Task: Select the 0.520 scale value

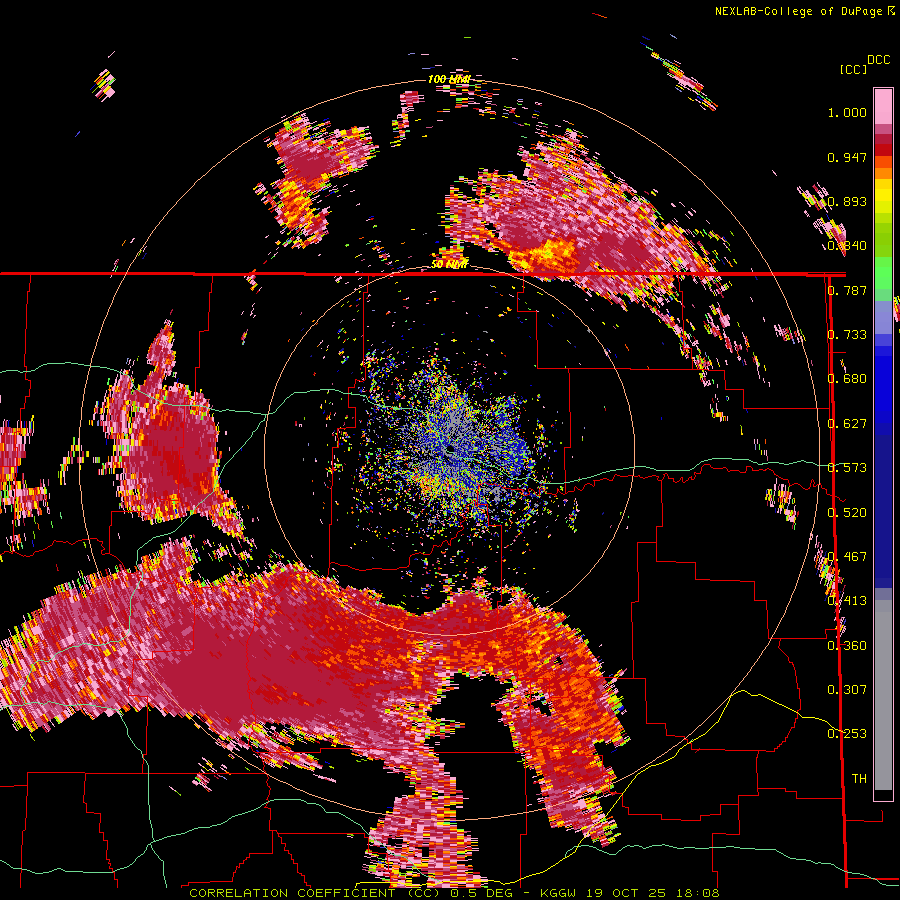Action: 847,513
